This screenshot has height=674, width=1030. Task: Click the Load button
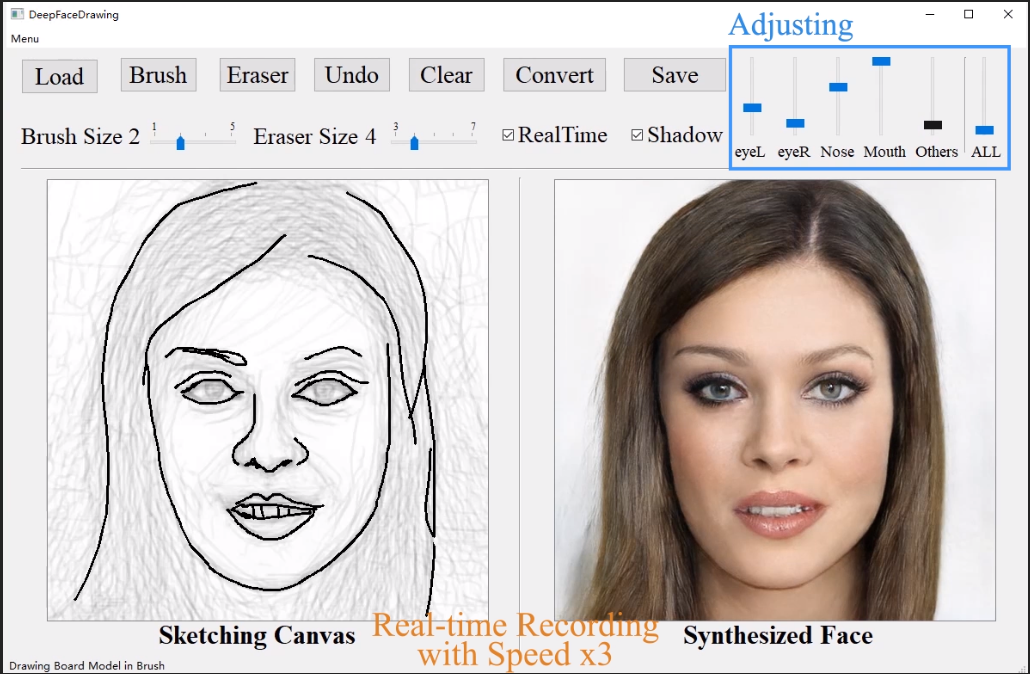[59, 76]
